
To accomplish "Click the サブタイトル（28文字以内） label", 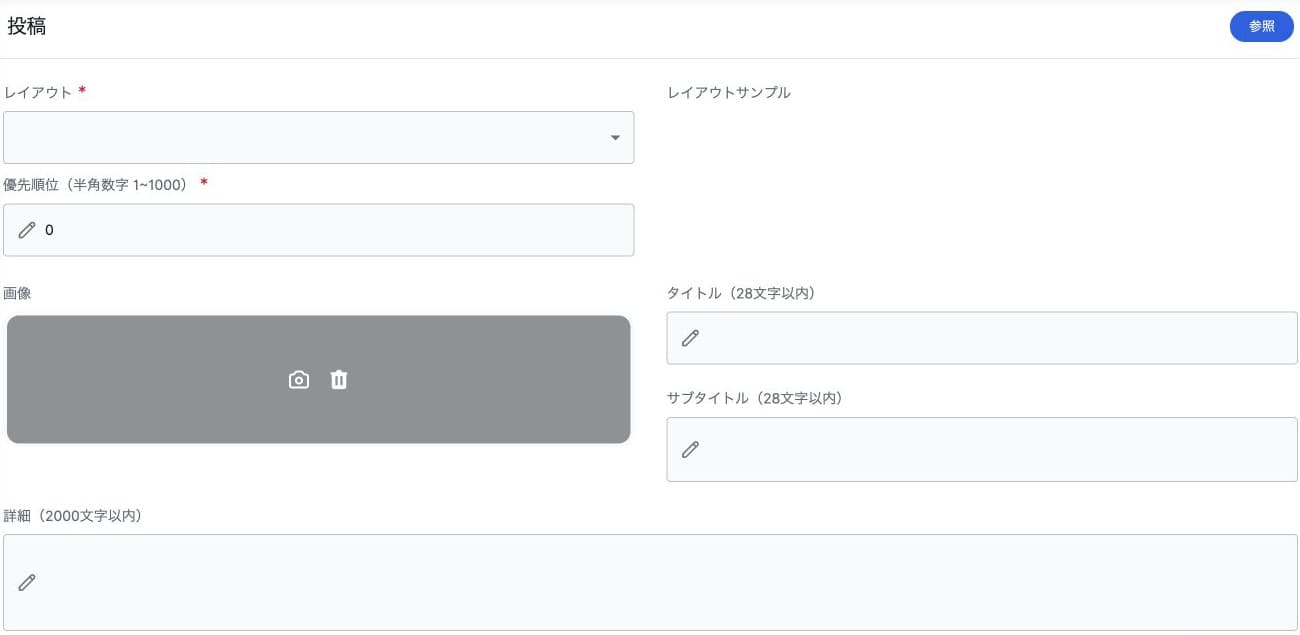I will coord(755,398).
